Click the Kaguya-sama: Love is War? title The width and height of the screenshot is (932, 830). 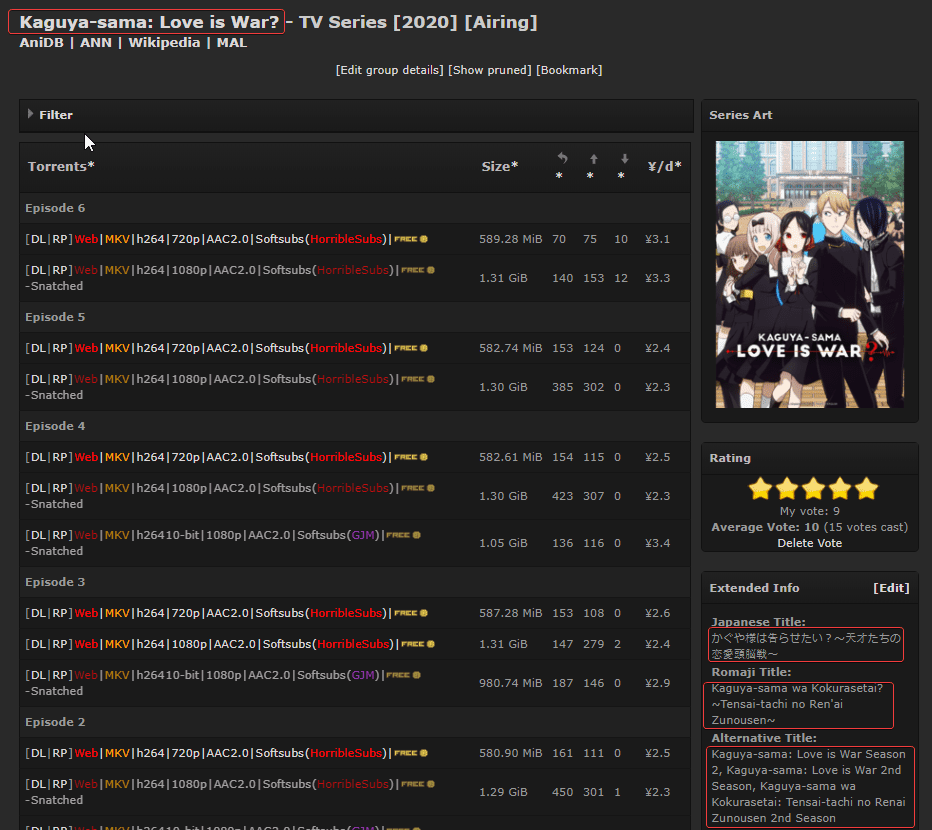[x=149, y=22]
